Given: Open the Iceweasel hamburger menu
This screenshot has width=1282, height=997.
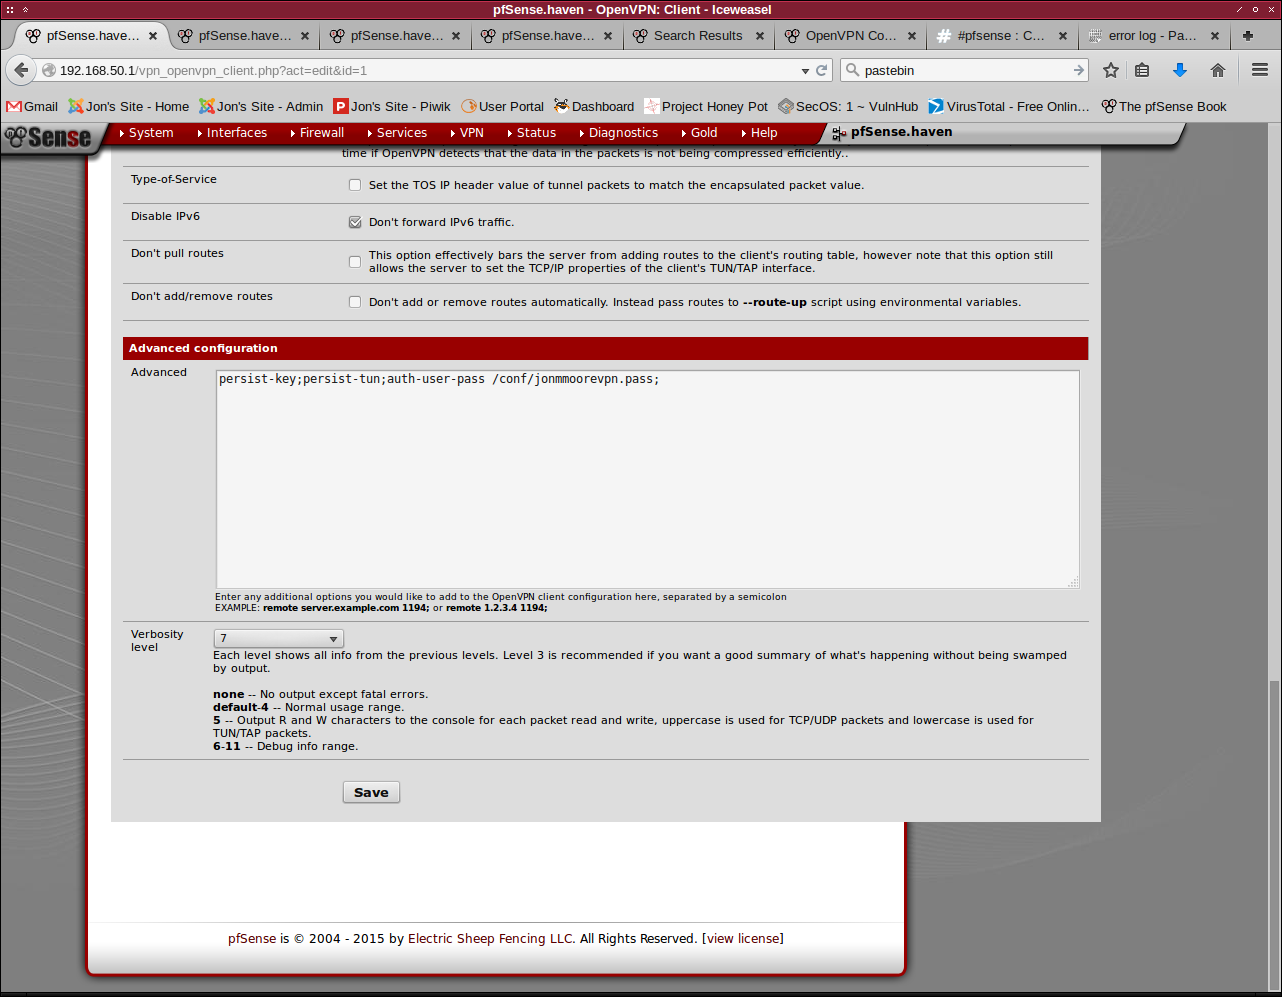Looking at the screenshot, I should (x=1260, y=70).
